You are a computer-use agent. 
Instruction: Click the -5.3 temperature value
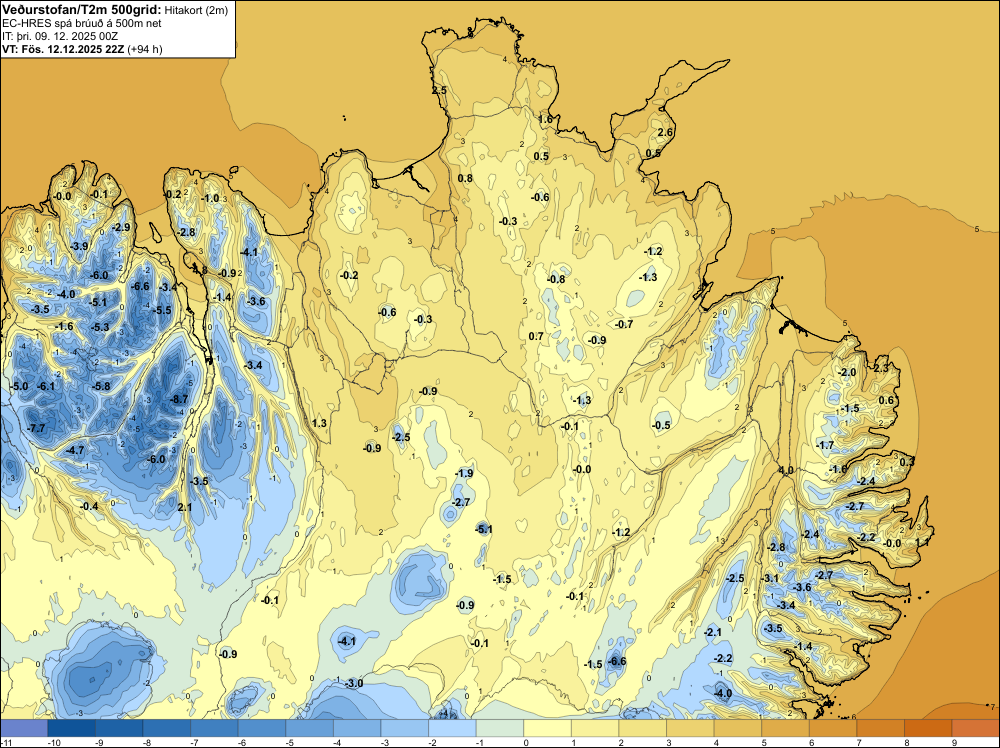pos(100,327)
